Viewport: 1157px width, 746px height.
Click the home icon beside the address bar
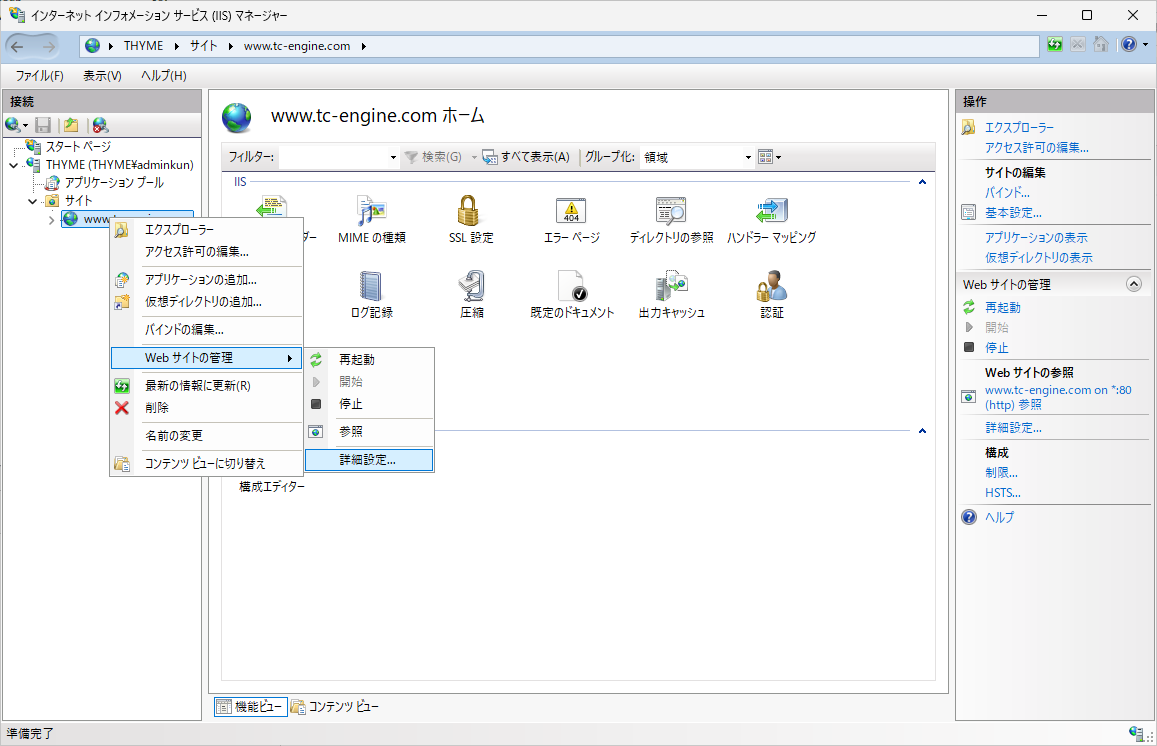pos(1101,45)
